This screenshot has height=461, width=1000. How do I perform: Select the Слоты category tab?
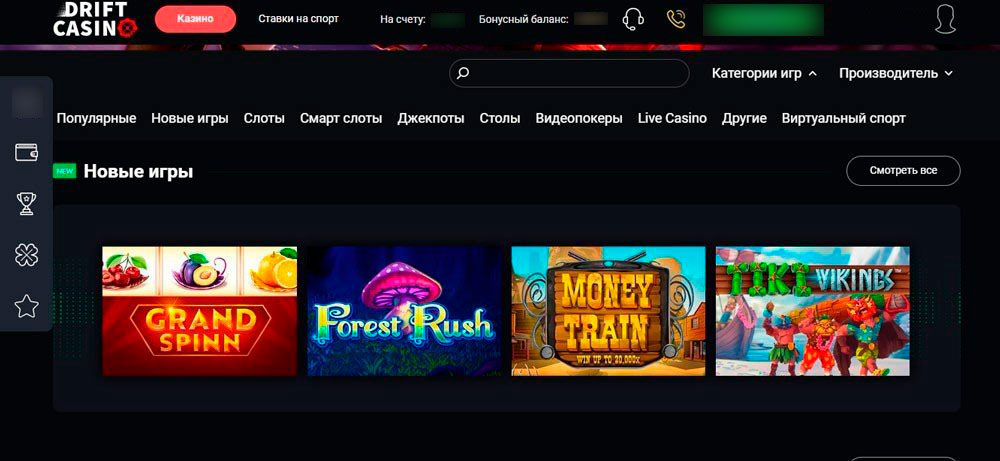[x=264, y=118]
